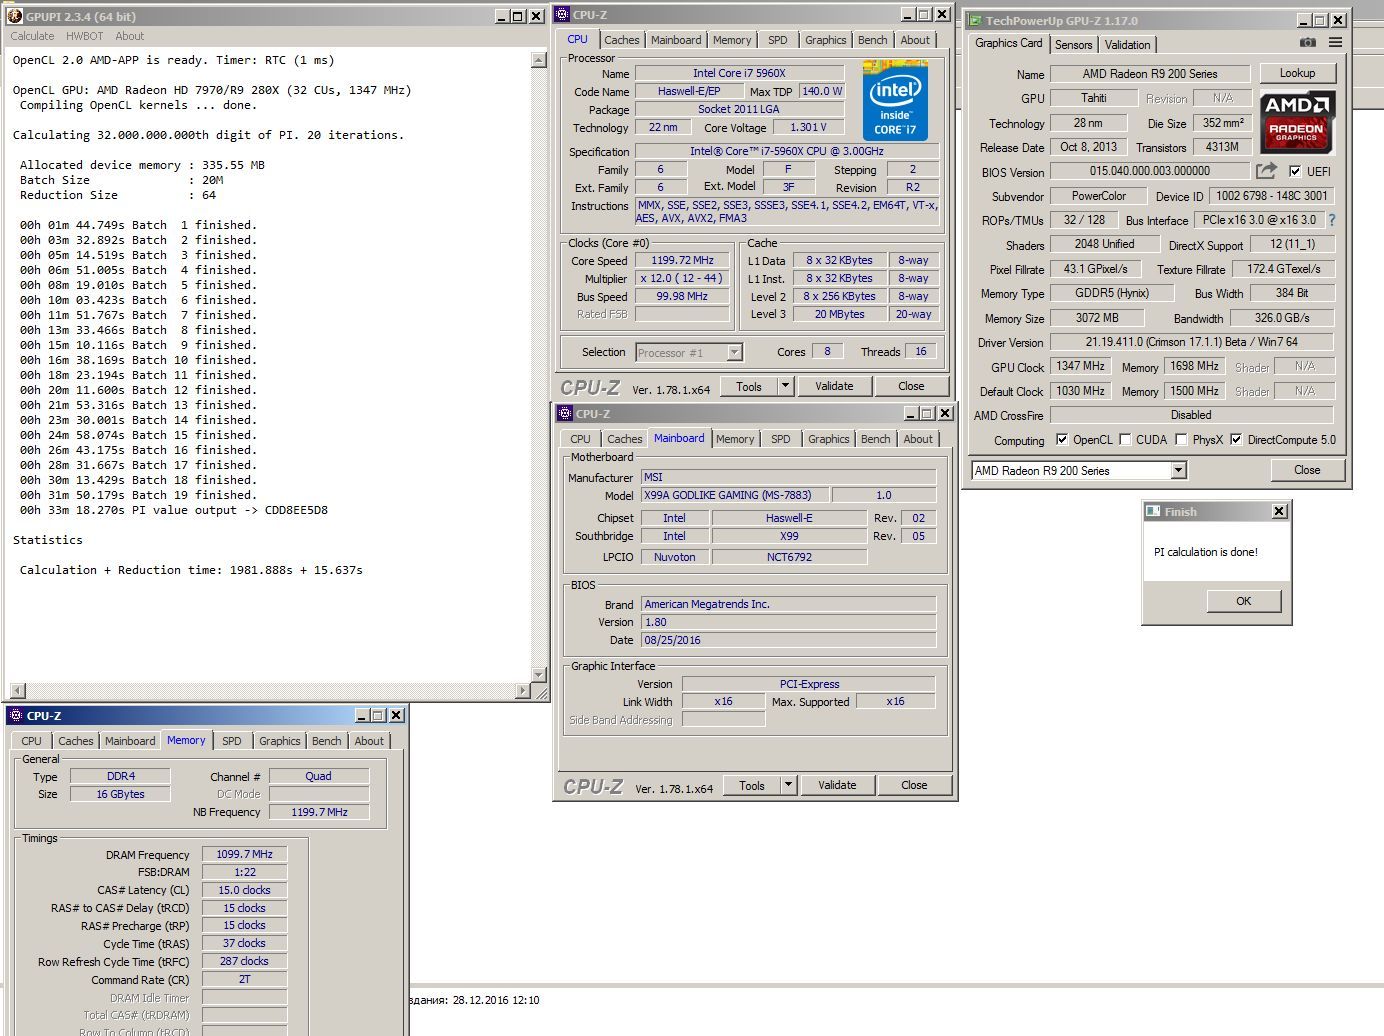Click Close in Mainboard CPU-Z window
1384x1036 pixels.
pyautogui.click(x=914, y=785)
